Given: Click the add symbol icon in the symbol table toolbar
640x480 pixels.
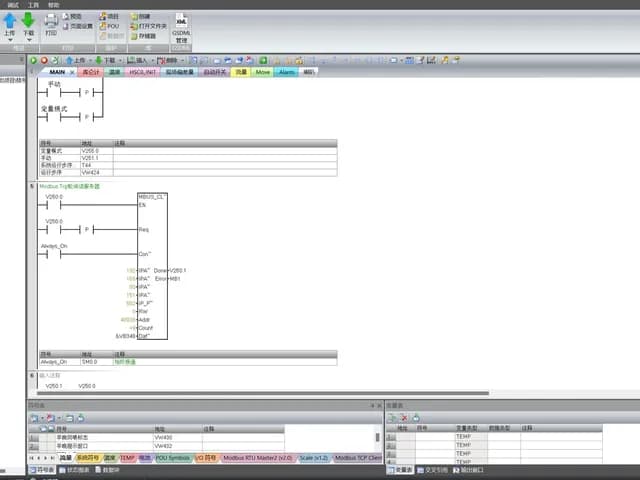Looking at the screenshot, I should 34,418.
